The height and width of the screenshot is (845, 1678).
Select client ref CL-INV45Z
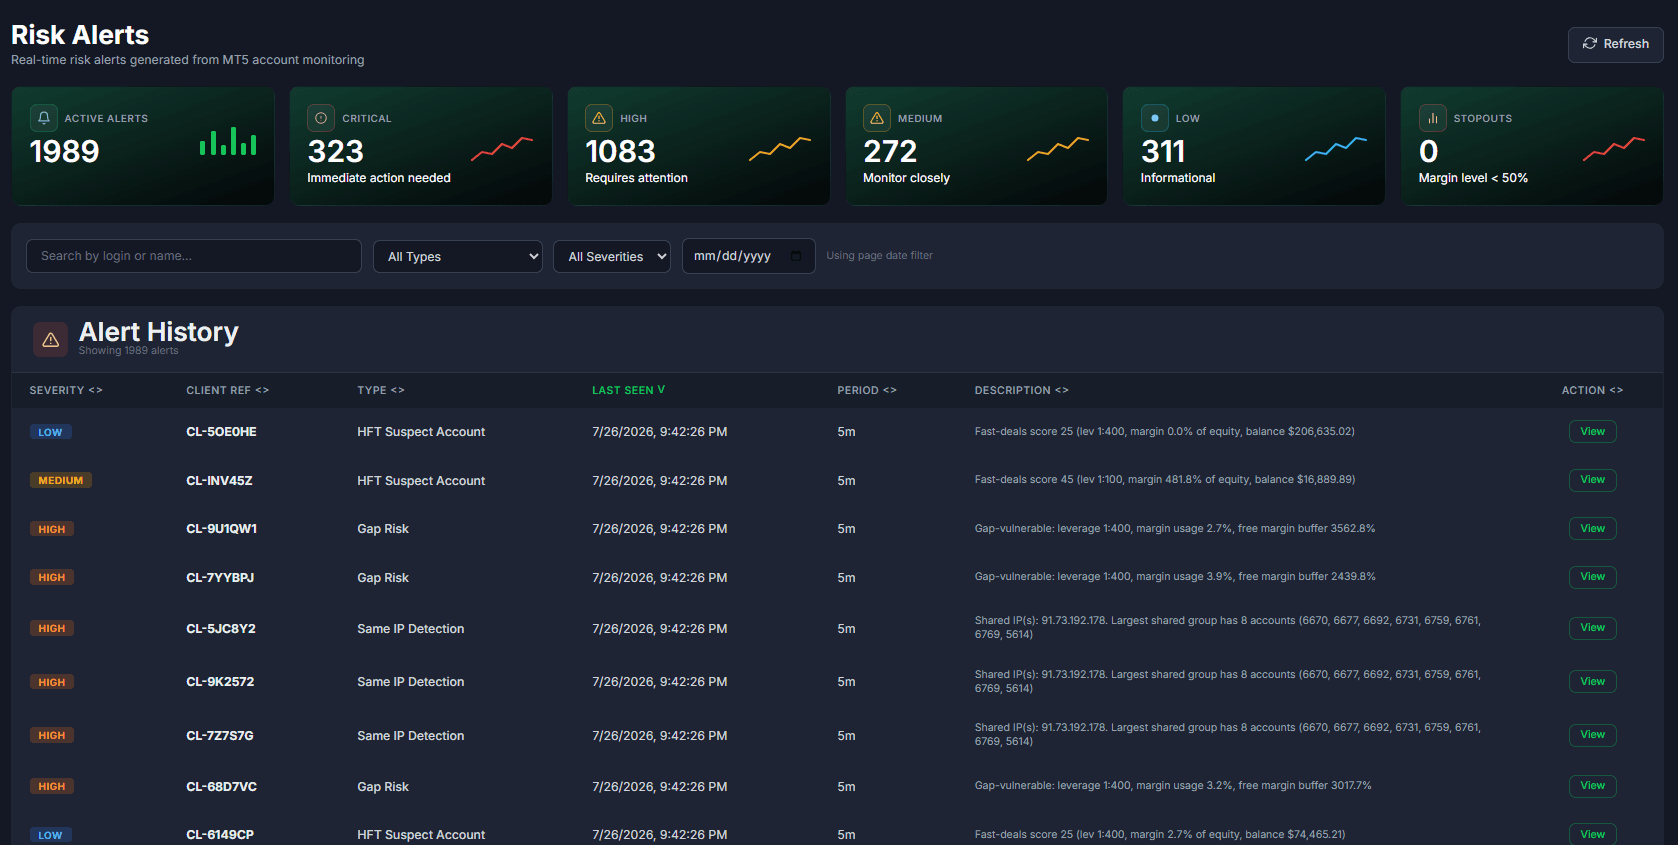pyautogui.click(x=219, y=481)
